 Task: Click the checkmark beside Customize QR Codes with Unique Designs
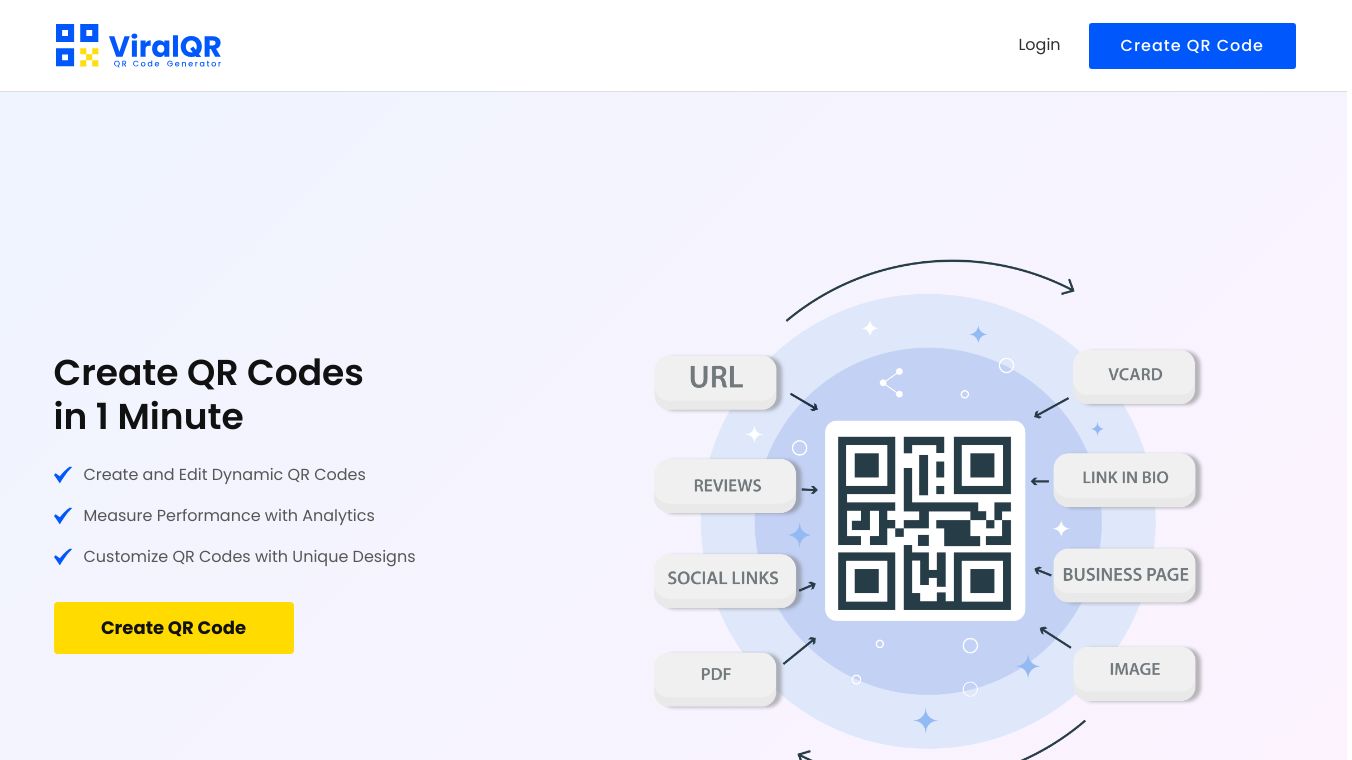[x=63, y=557]
